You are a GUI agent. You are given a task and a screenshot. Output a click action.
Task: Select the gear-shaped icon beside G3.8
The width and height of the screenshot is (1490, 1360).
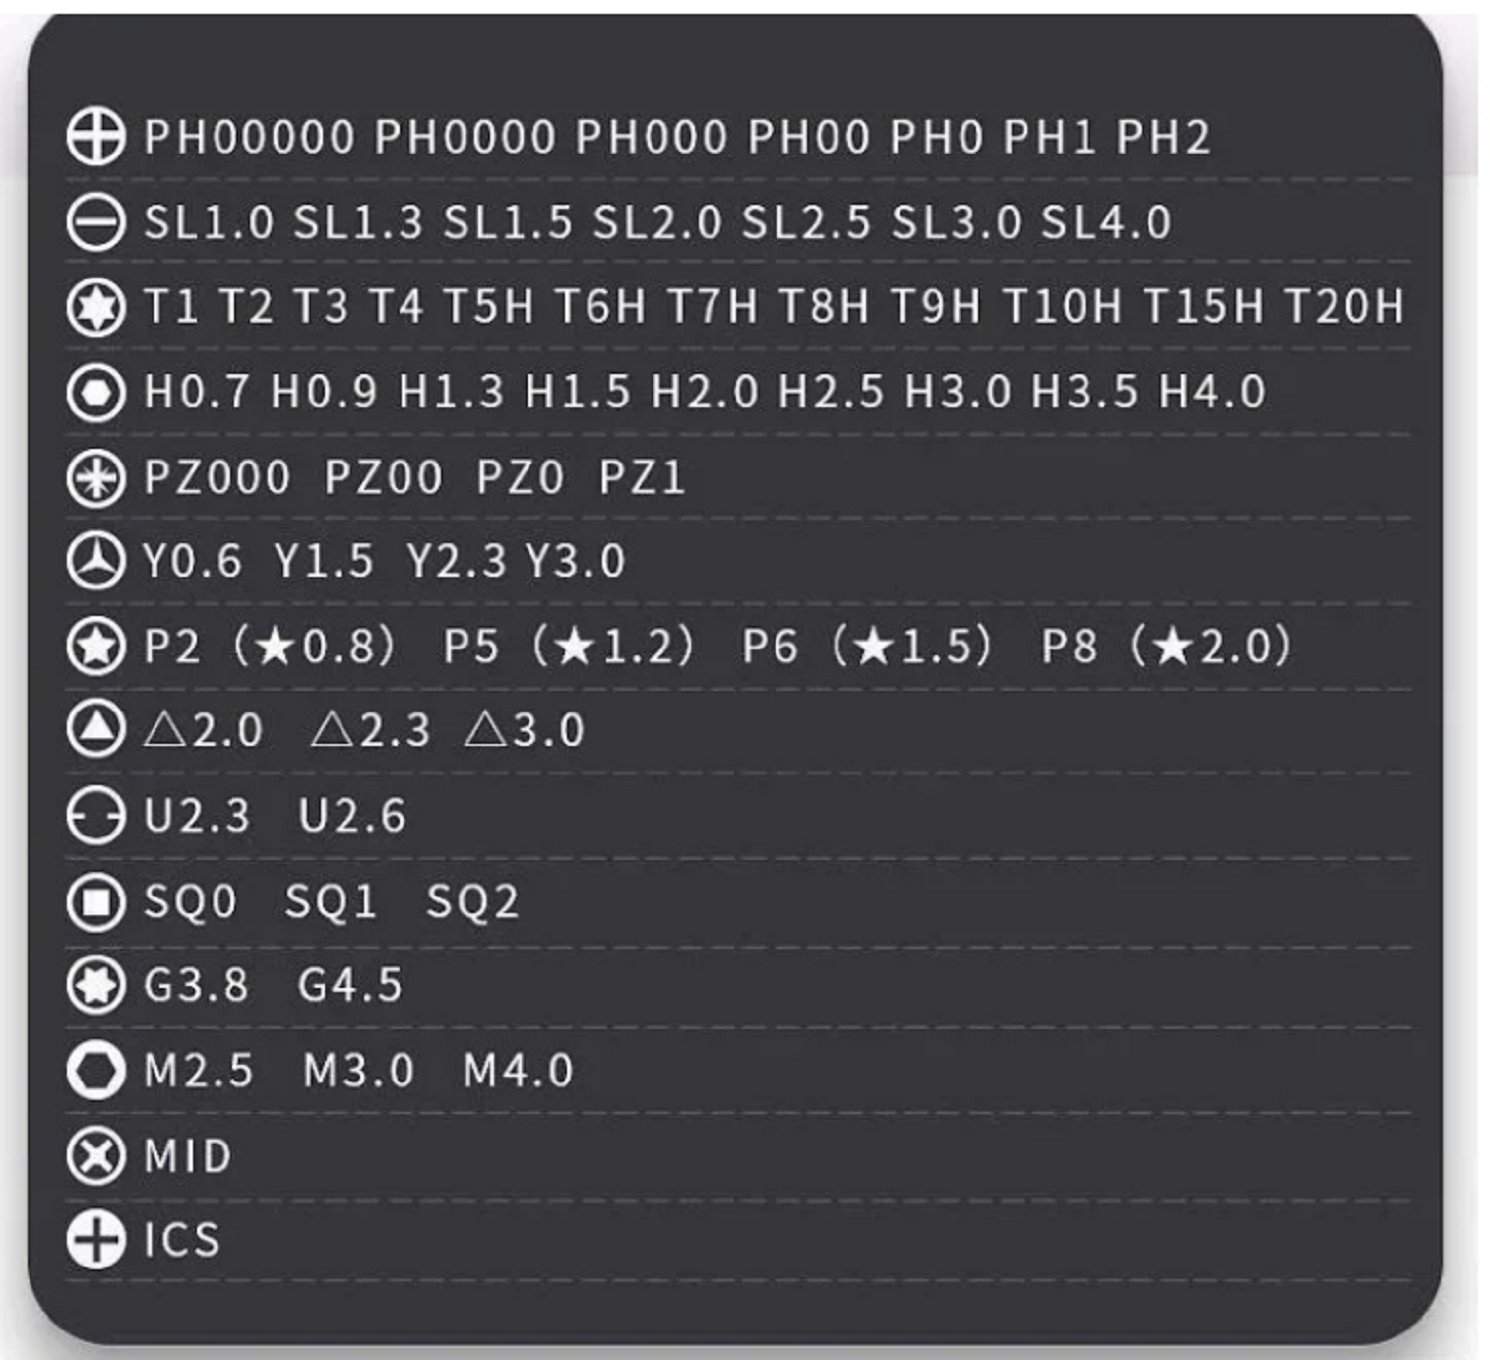point(96,985)
